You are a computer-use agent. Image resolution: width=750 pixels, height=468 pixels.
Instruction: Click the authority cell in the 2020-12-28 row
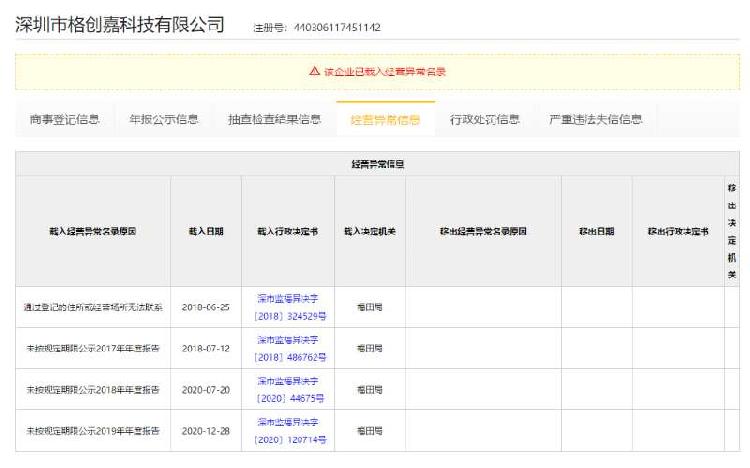[370, 431]
